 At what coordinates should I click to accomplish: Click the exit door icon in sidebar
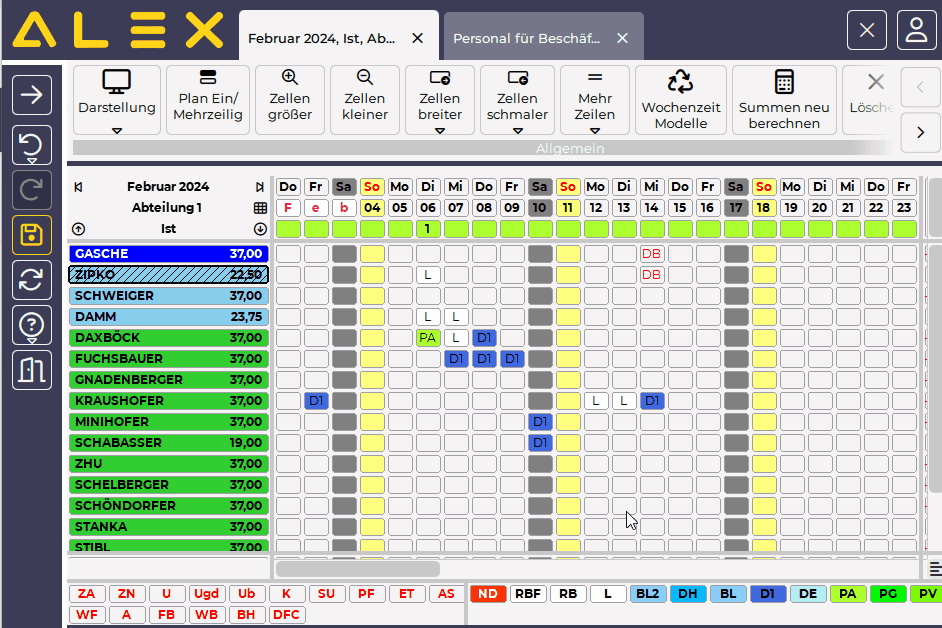tap(32, 370)
